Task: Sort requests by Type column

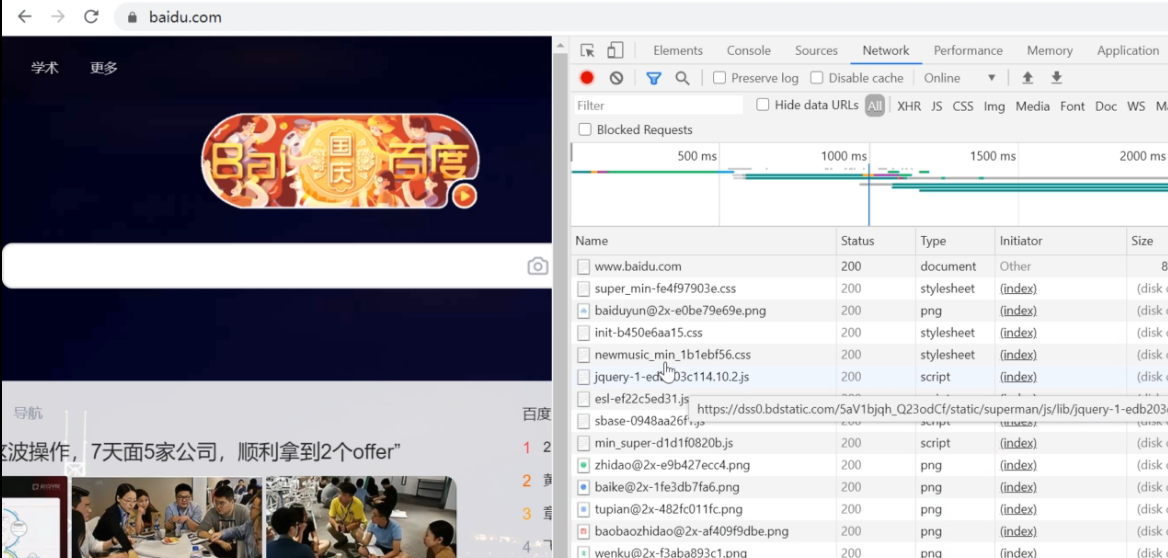Action: point(956,241)
